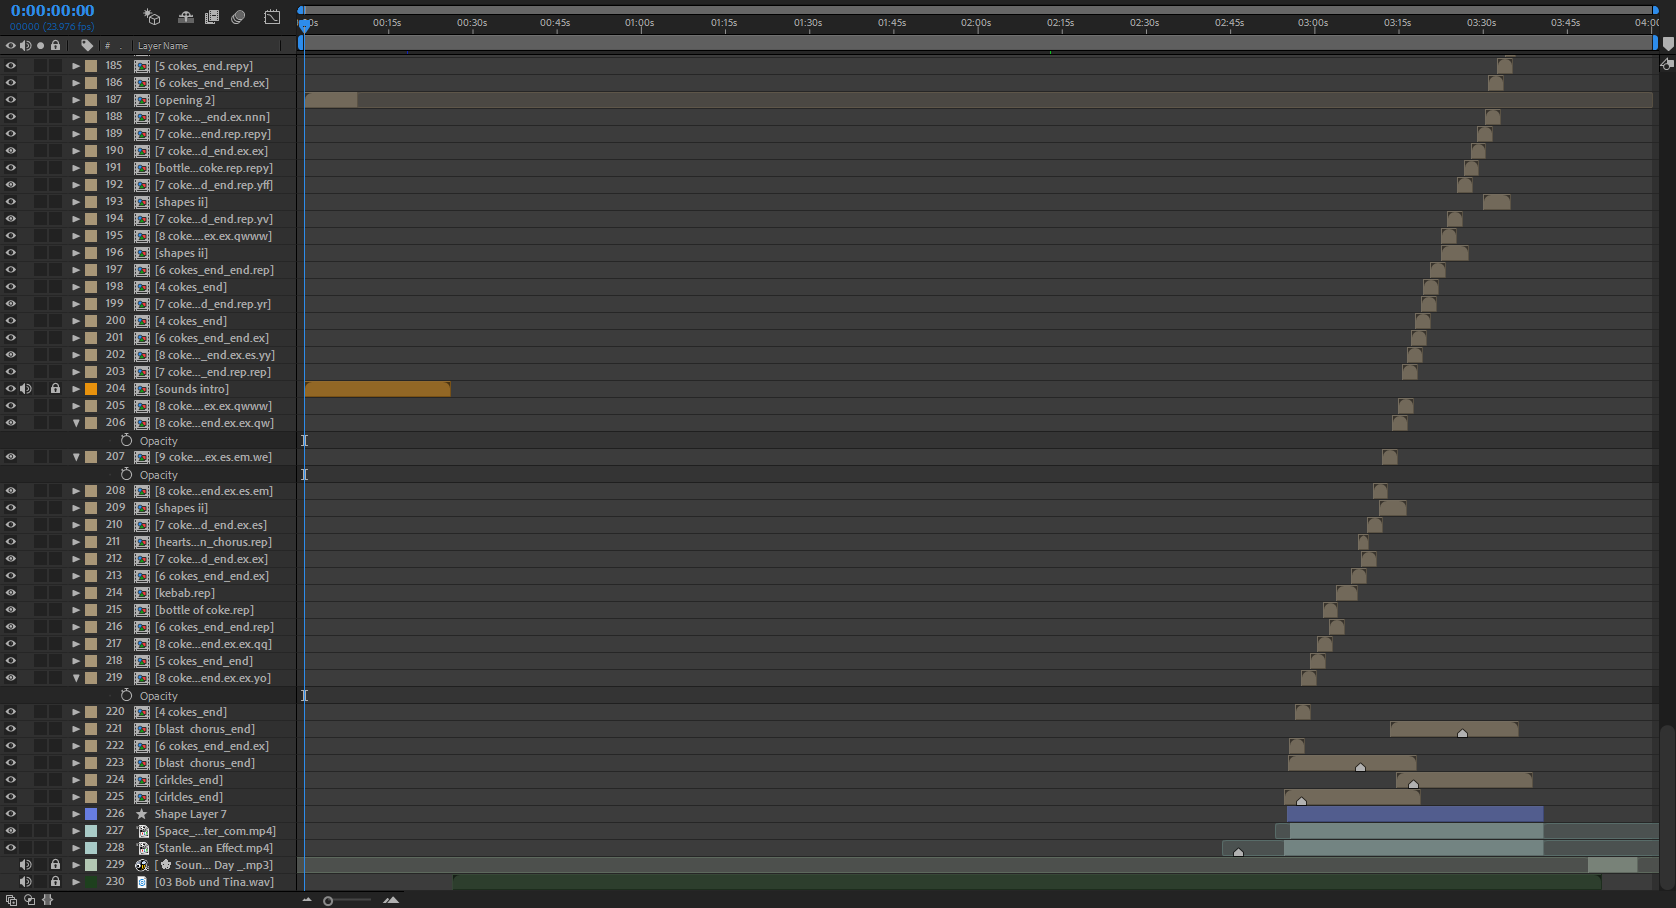Image resolution: width=1676 pixels, height=908 pixels.
Task: Select layer [hearts...n_chorus.rep]
Action: click(x=213, y=542)
